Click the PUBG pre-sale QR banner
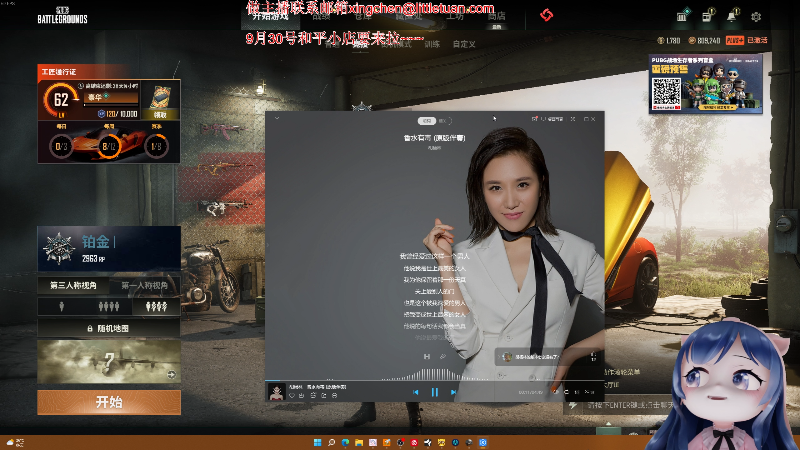 pyautogui.click(x=706, y=84)
